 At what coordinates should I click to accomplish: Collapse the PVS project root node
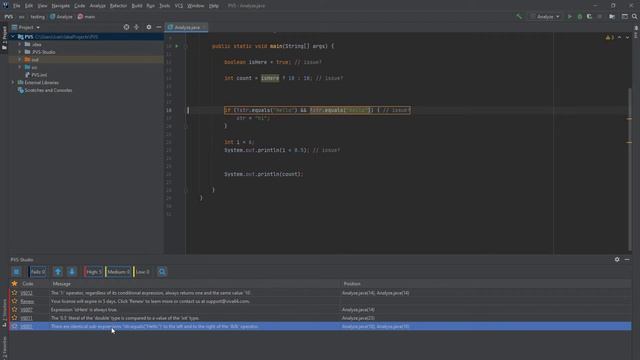(x=13, y=37)
